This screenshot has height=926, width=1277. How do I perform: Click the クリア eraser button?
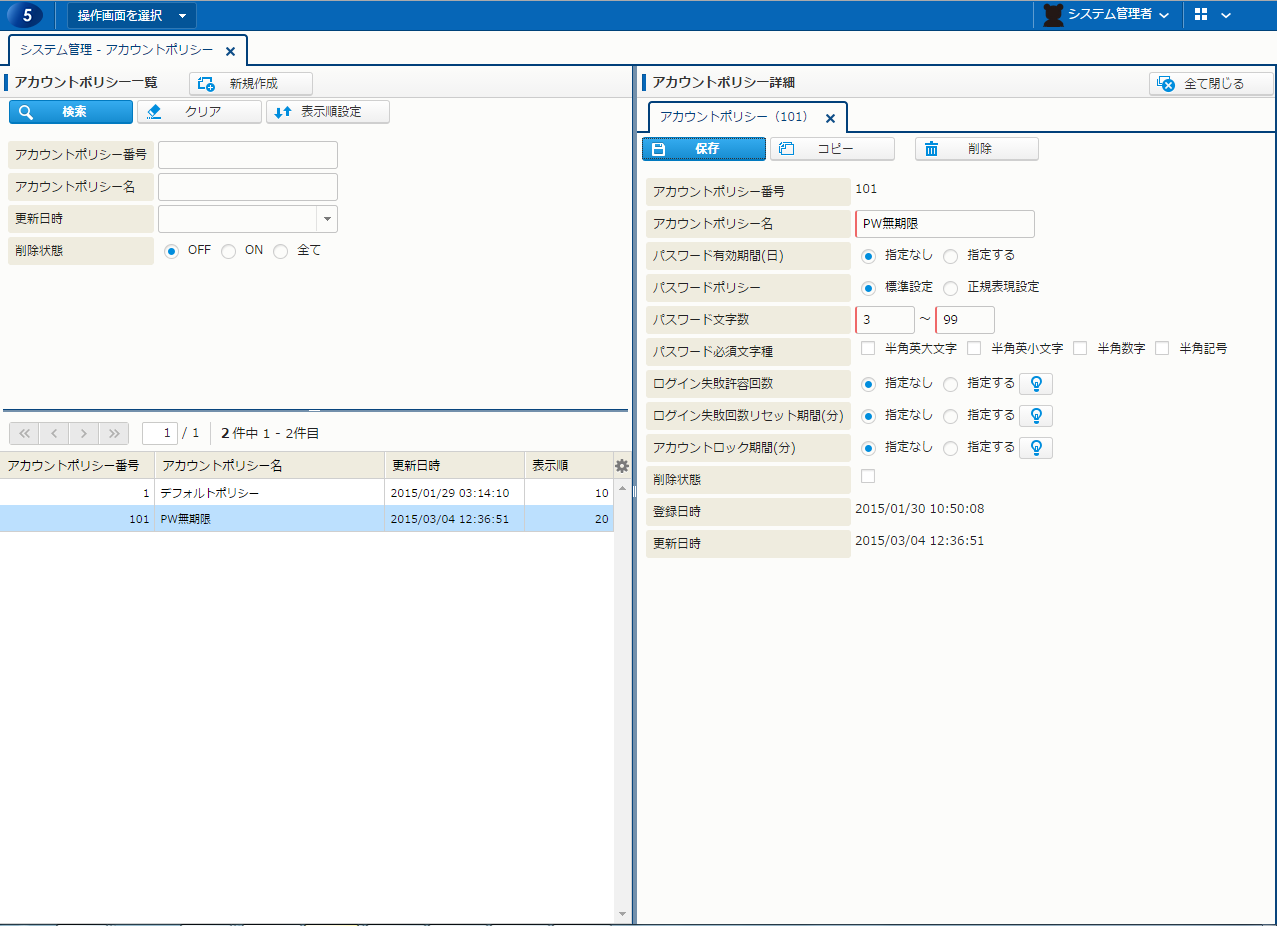199,112
